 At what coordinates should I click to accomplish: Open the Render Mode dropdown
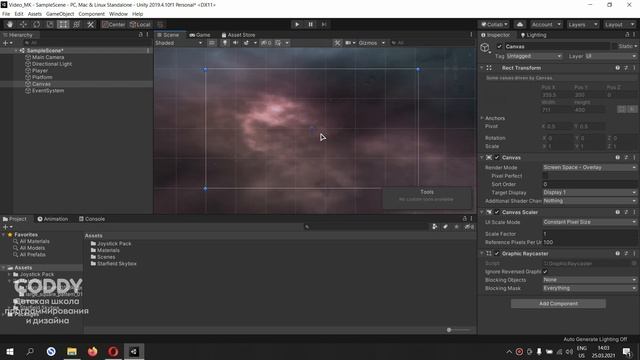(x=589, y=167)
